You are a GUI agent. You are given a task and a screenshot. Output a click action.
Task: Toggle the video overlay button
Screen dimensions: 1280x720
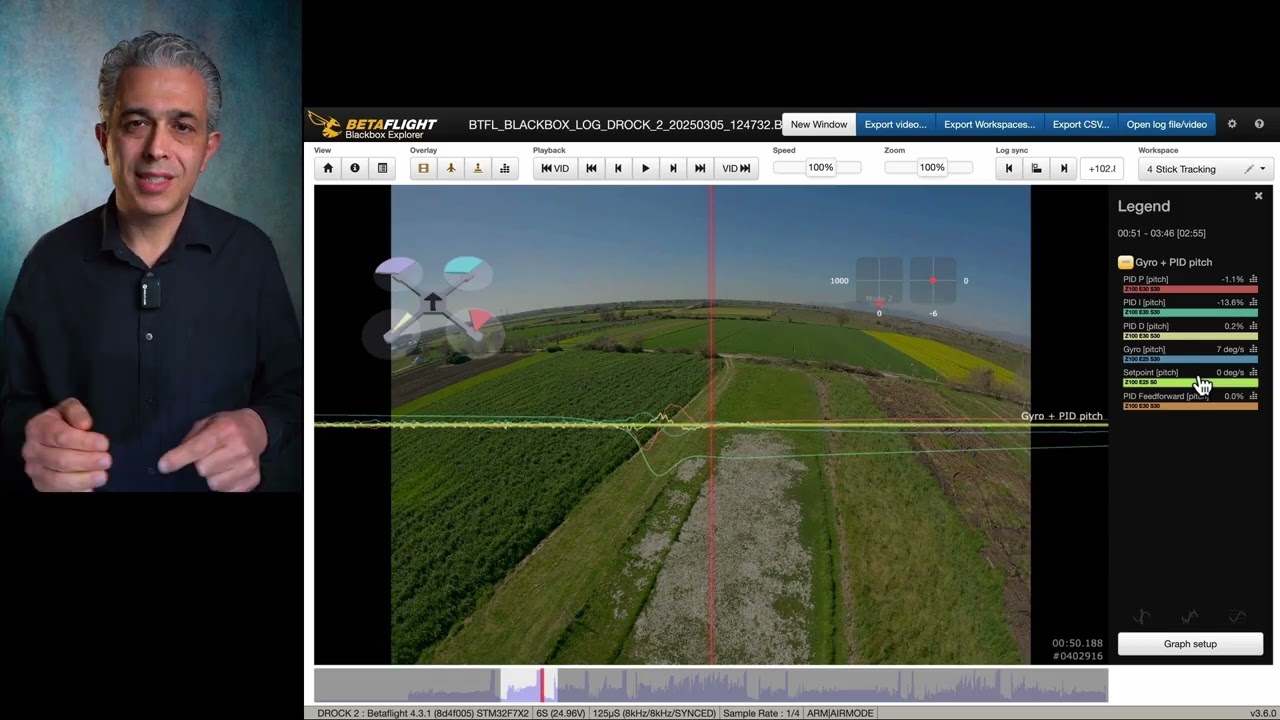coord(423,168)
